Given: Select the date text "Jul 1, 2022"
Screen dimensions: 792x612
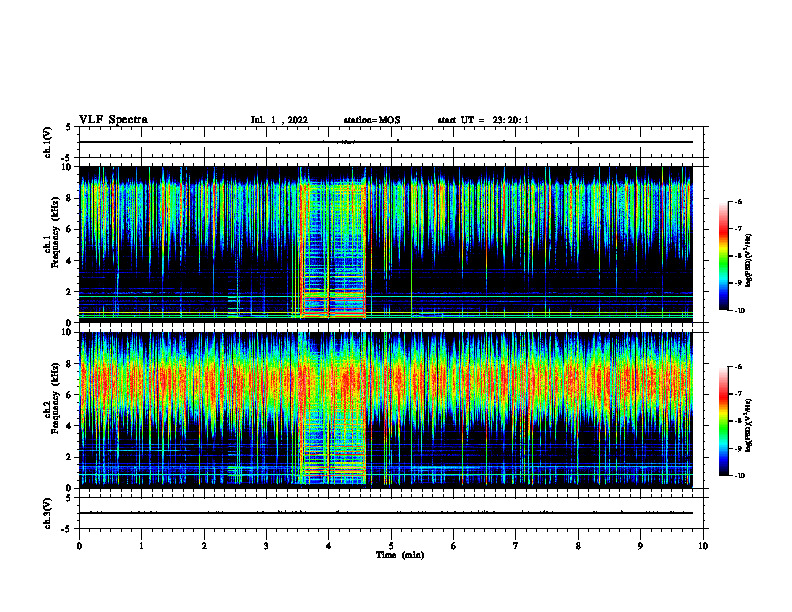Looking at the screenshot, I should 279,120.
